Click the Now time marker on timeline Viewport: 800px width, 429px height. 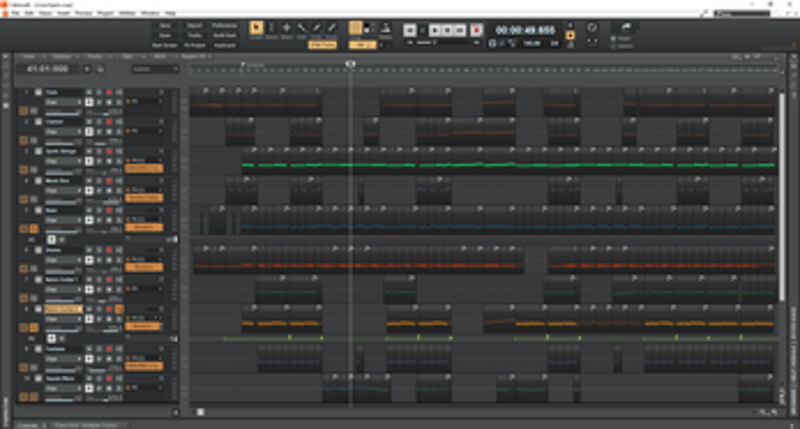point(351,64)
